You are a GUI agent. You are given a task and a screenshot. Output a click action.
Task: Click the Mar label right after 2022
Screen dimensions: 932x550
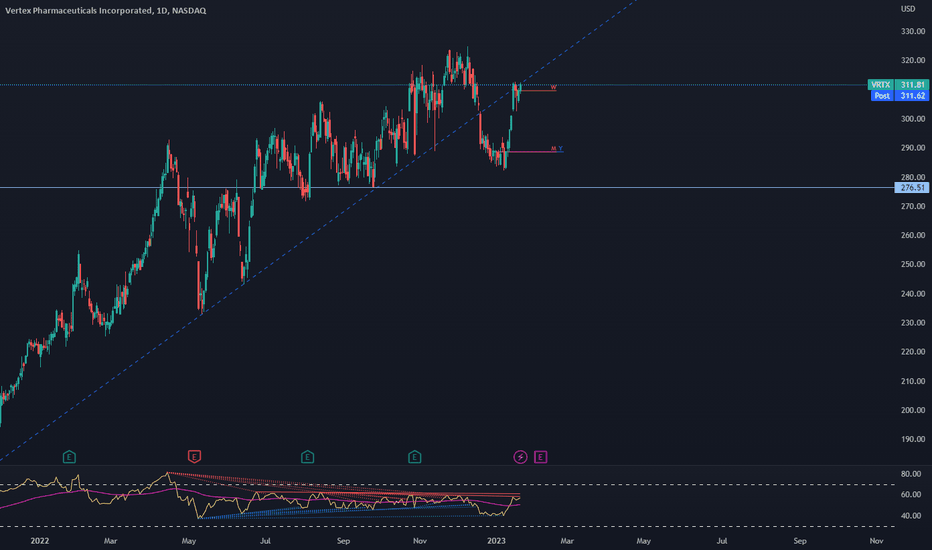tap(111, 540)
